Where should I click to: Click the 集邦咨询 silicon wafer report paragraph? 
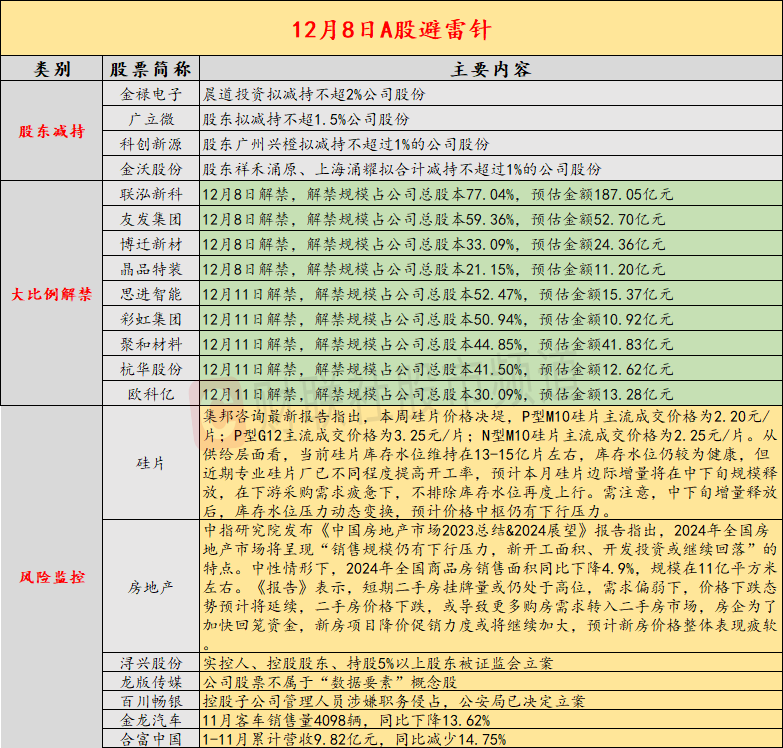(490, 463)
